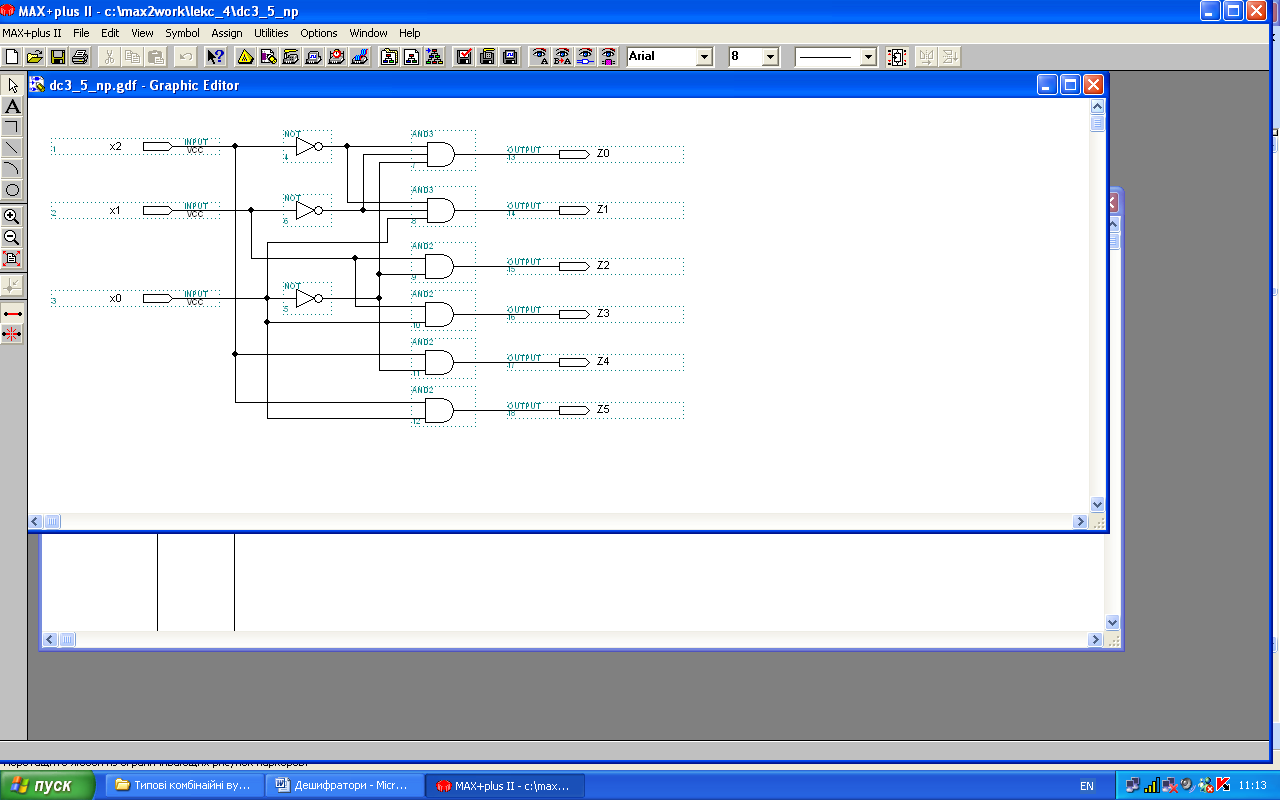
Task: Select the Orthogonal Line tool
Action: point(12,127)
